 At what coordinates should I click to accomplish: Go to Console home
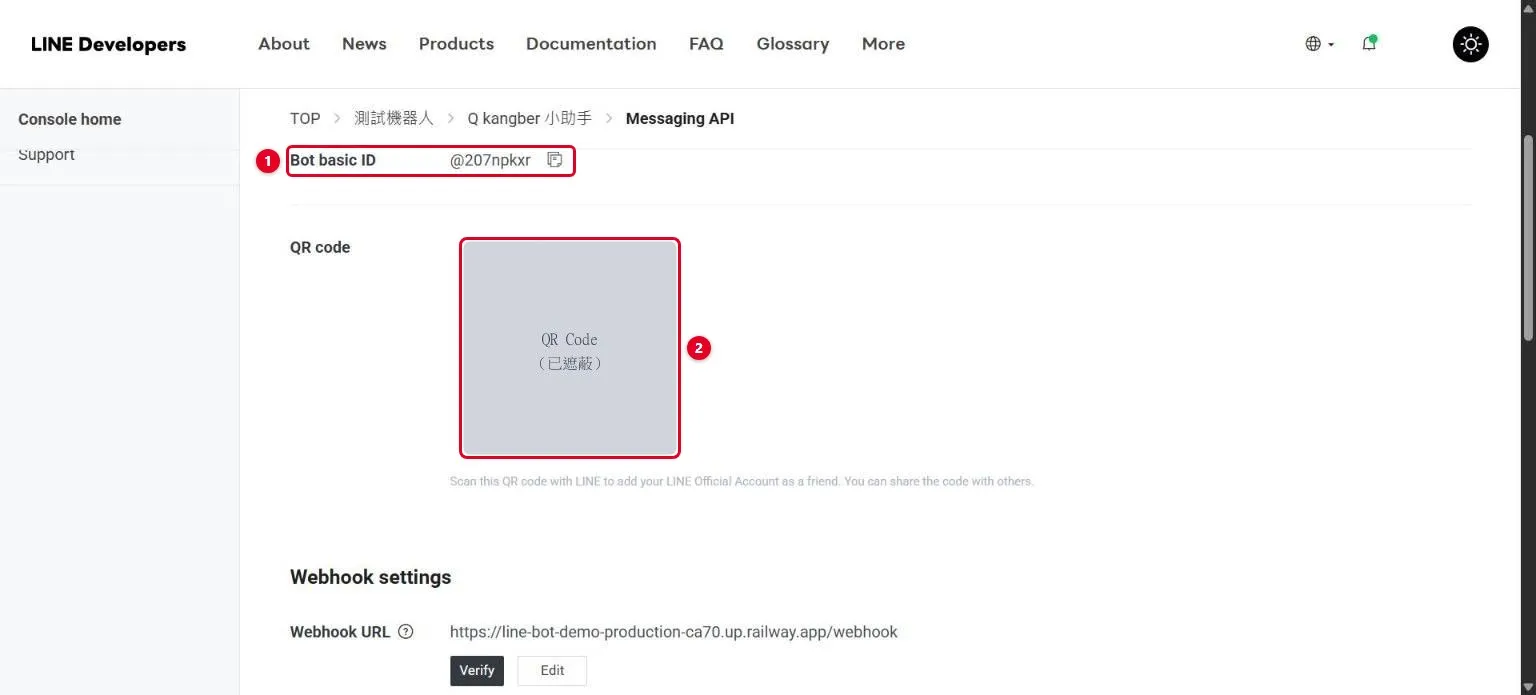[x=70, y=119]
